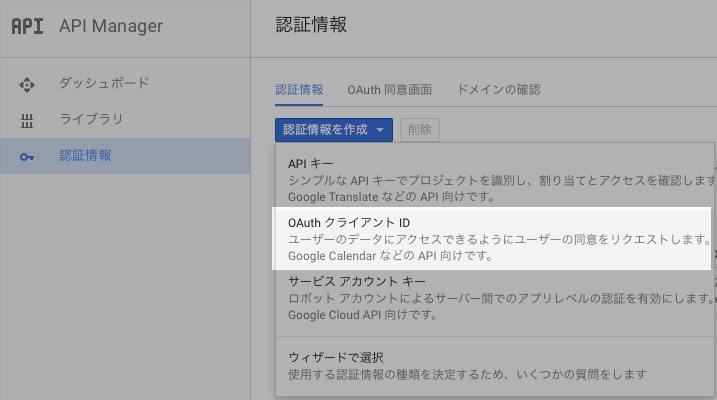This screenshot has width=717, height=400.
Task: Go to ライブラリ in the sidebar
Action: pyautogui.click(x=91, y=119)
